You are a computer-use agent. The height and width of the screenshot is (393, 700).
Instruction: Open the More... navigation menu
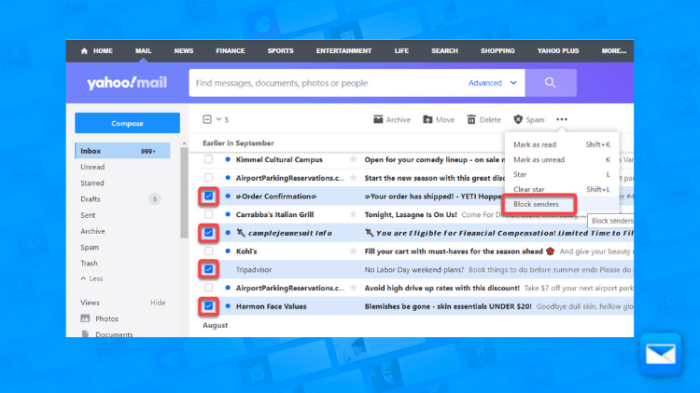[x=613, y=51]
